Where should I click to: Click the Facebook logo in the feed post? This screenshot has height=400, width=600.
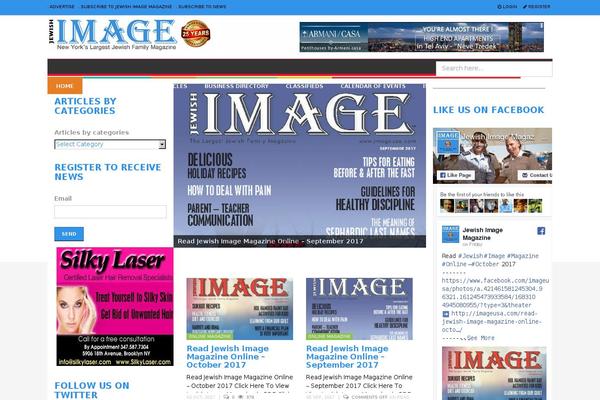pos(541,231)
